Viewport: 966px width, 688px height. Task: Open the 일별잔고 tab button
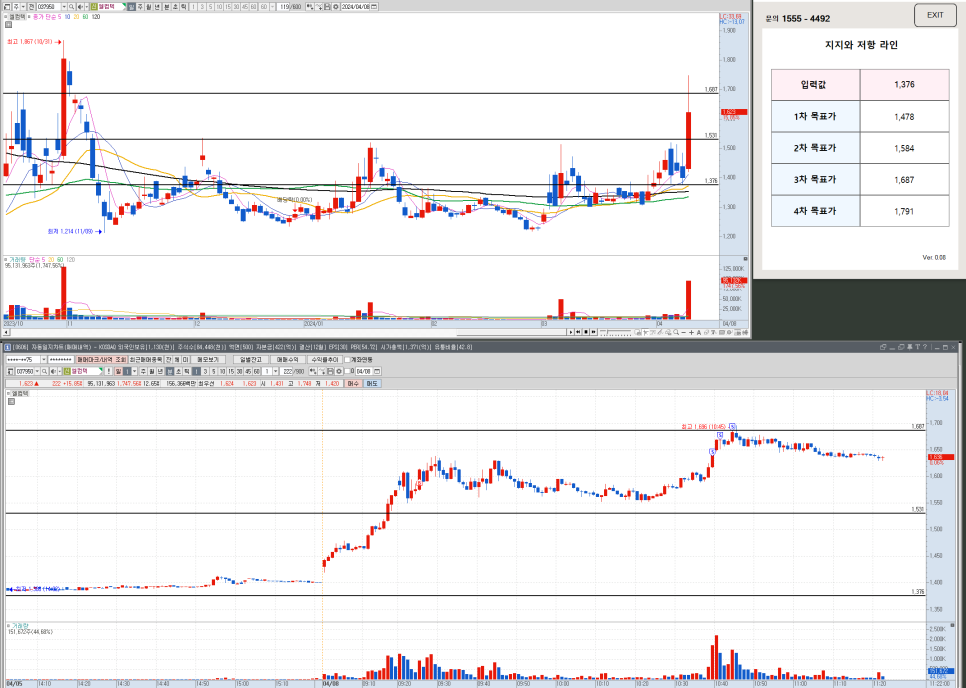coord(251,360)
